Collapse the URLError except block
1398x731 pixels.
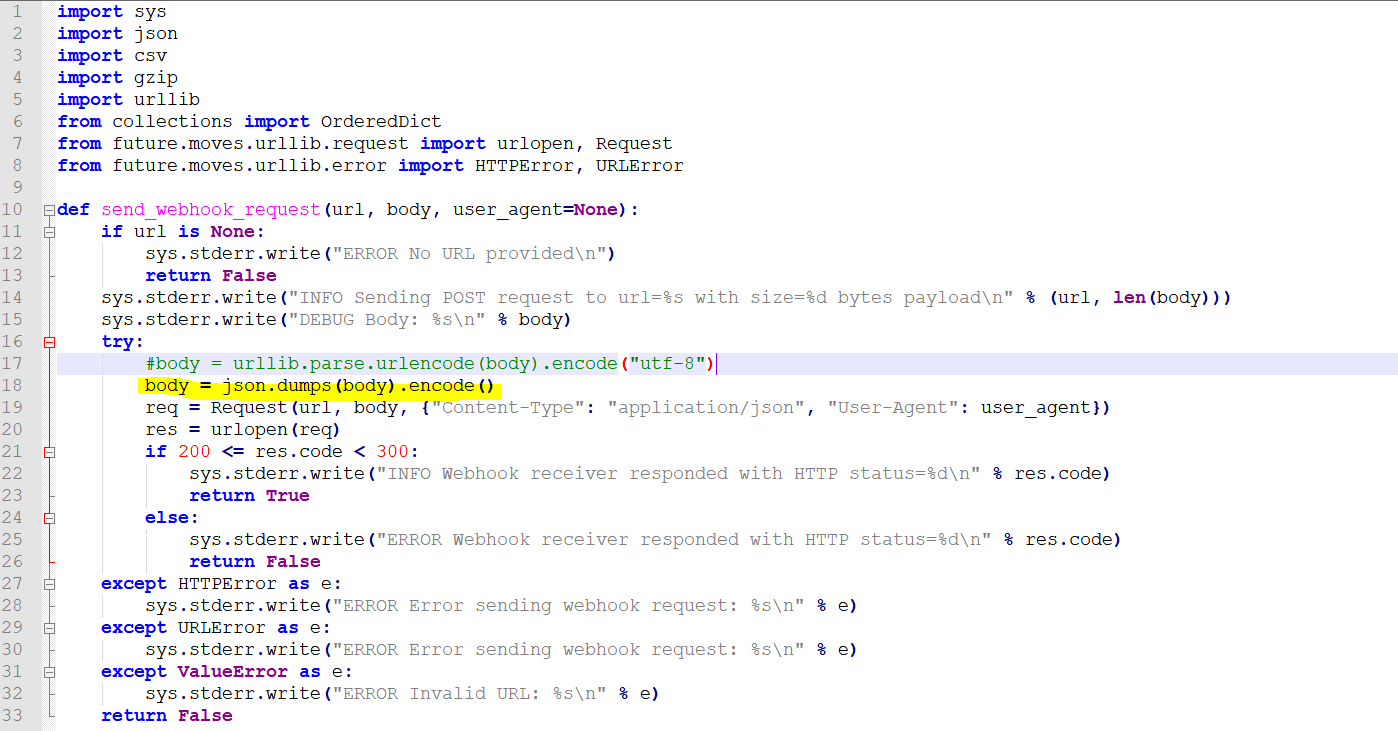pyautogui.click(x=47, y=627)
